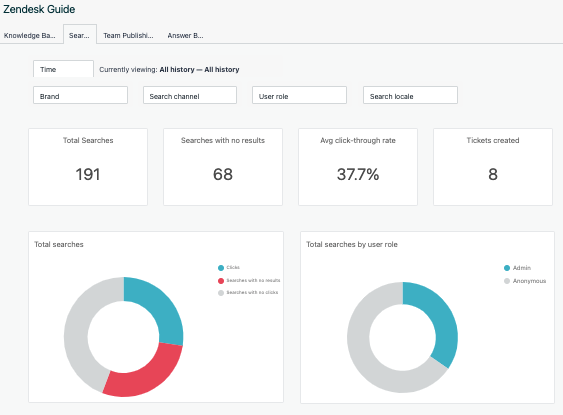
Task: Toggle Searches with no clicks legend item
Action: (x=248, y=293)
